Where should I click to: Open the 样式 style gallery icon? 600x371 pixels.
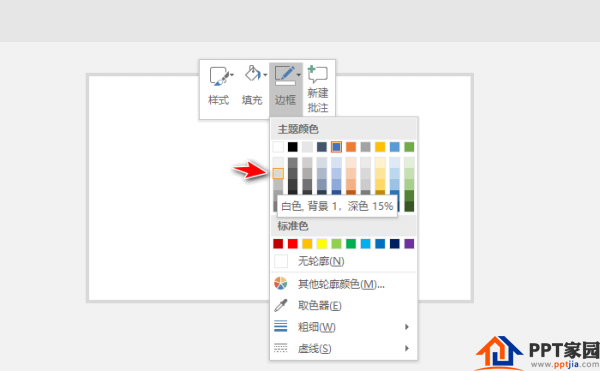pos(219,76)
